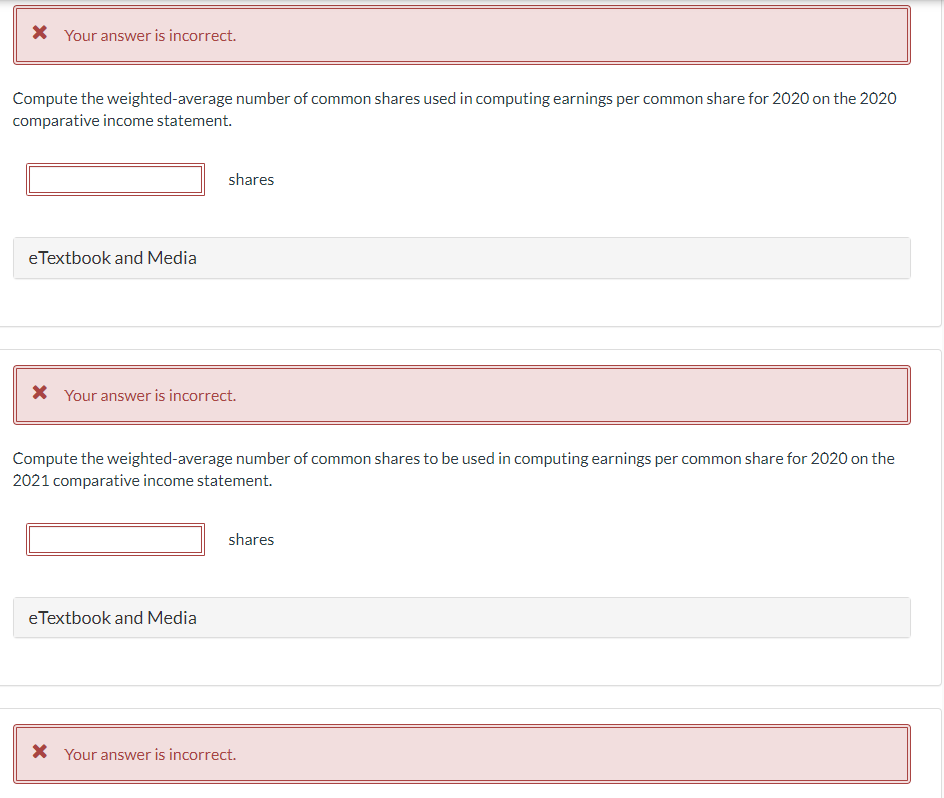Expand the first eTextbook and Media section
This screenshot has width=944, height=798.
pyautogui.click(x=462, y=258)
